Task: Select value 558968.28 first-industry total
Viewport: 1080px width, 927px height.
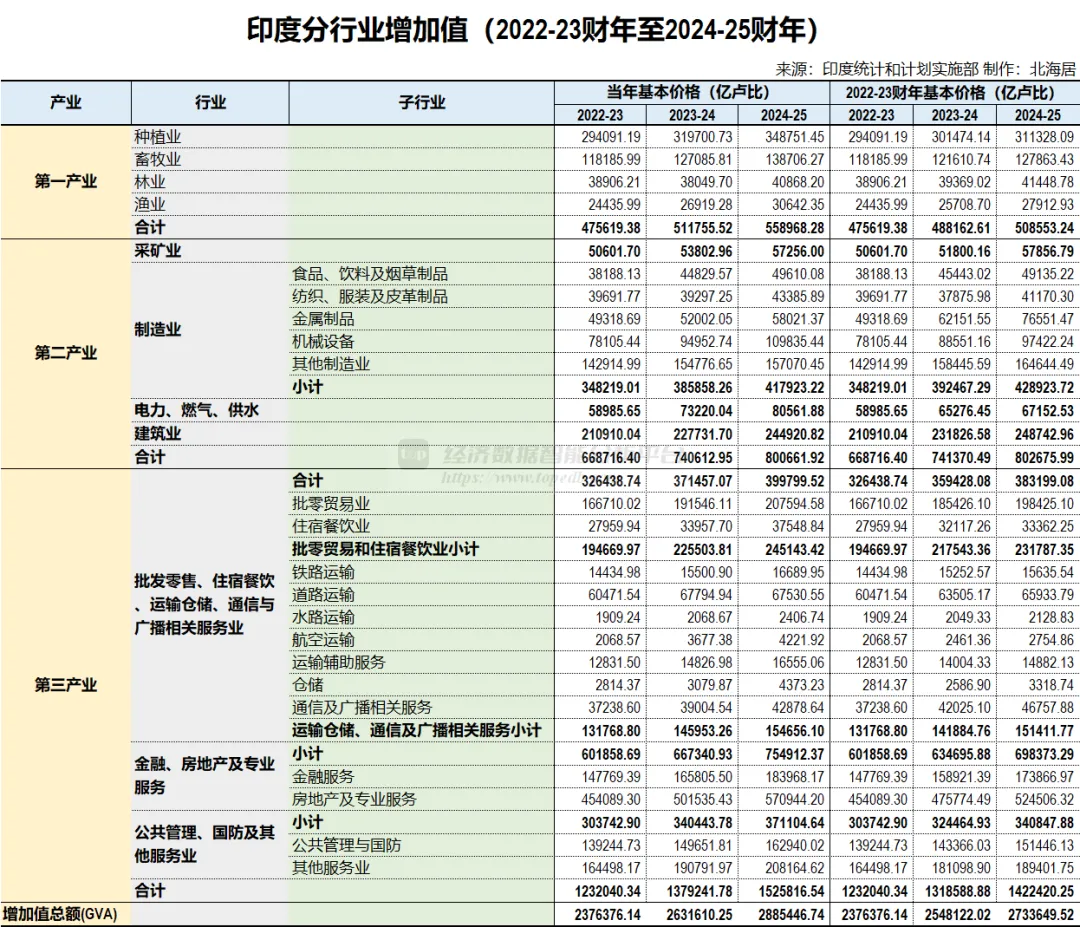Action: pyautogui.click(x=794, y=228)
